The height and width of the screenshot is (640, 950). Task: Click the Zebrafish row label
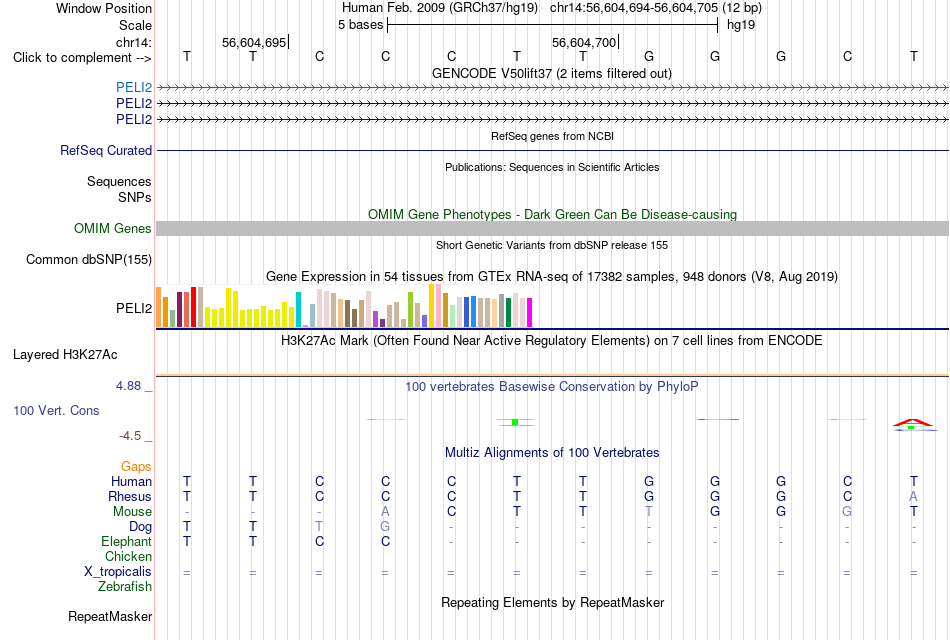click(x=125, y=587)
